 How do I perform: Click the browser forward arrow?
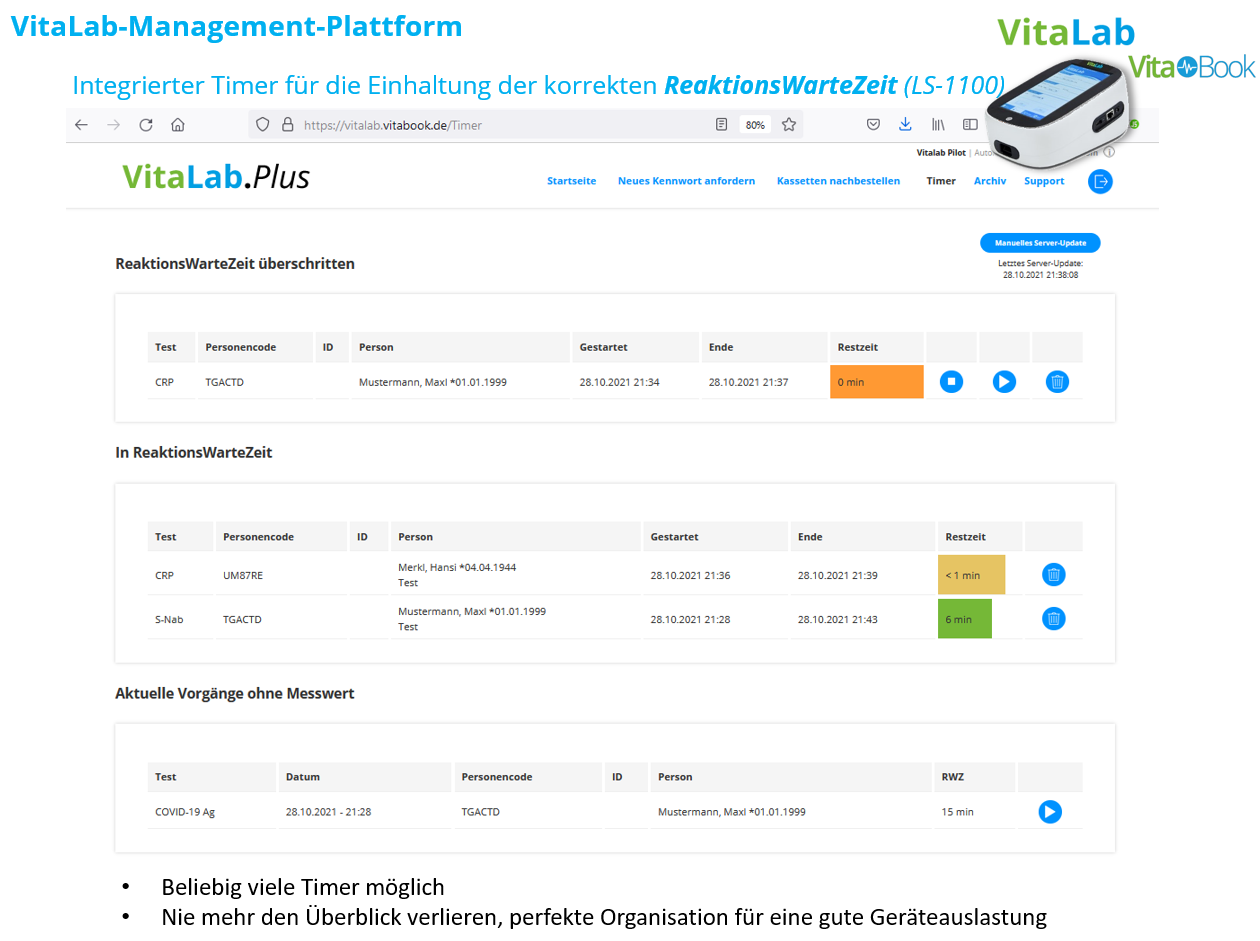coord(114,125)
